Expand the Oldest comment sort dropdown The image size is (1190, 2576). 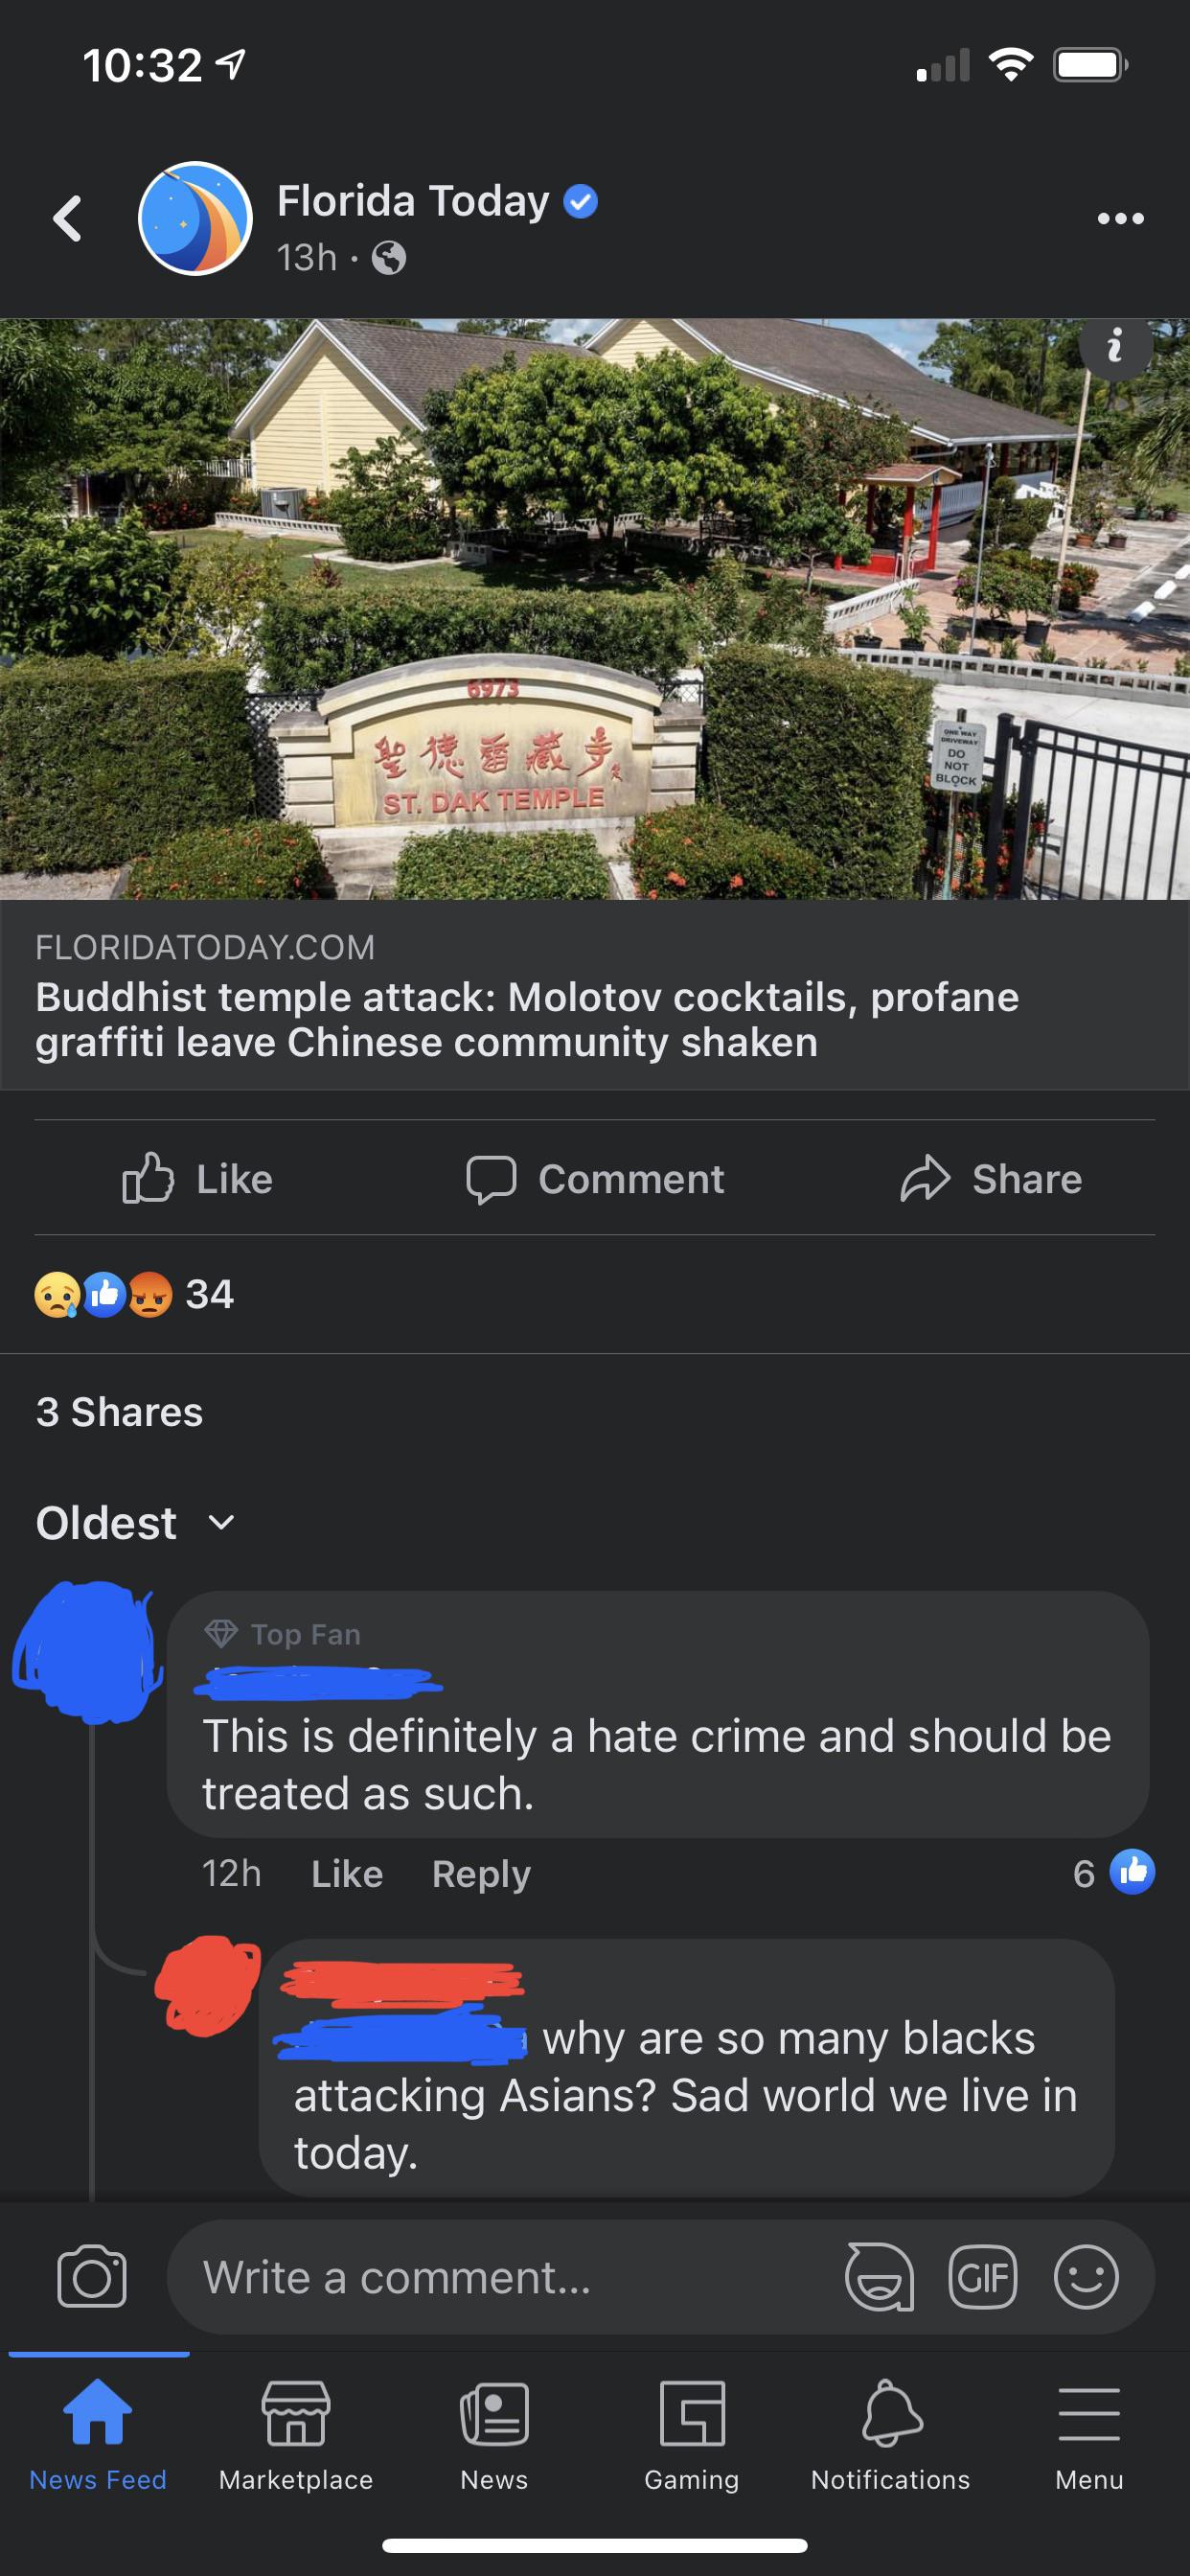click(136, 1523)
